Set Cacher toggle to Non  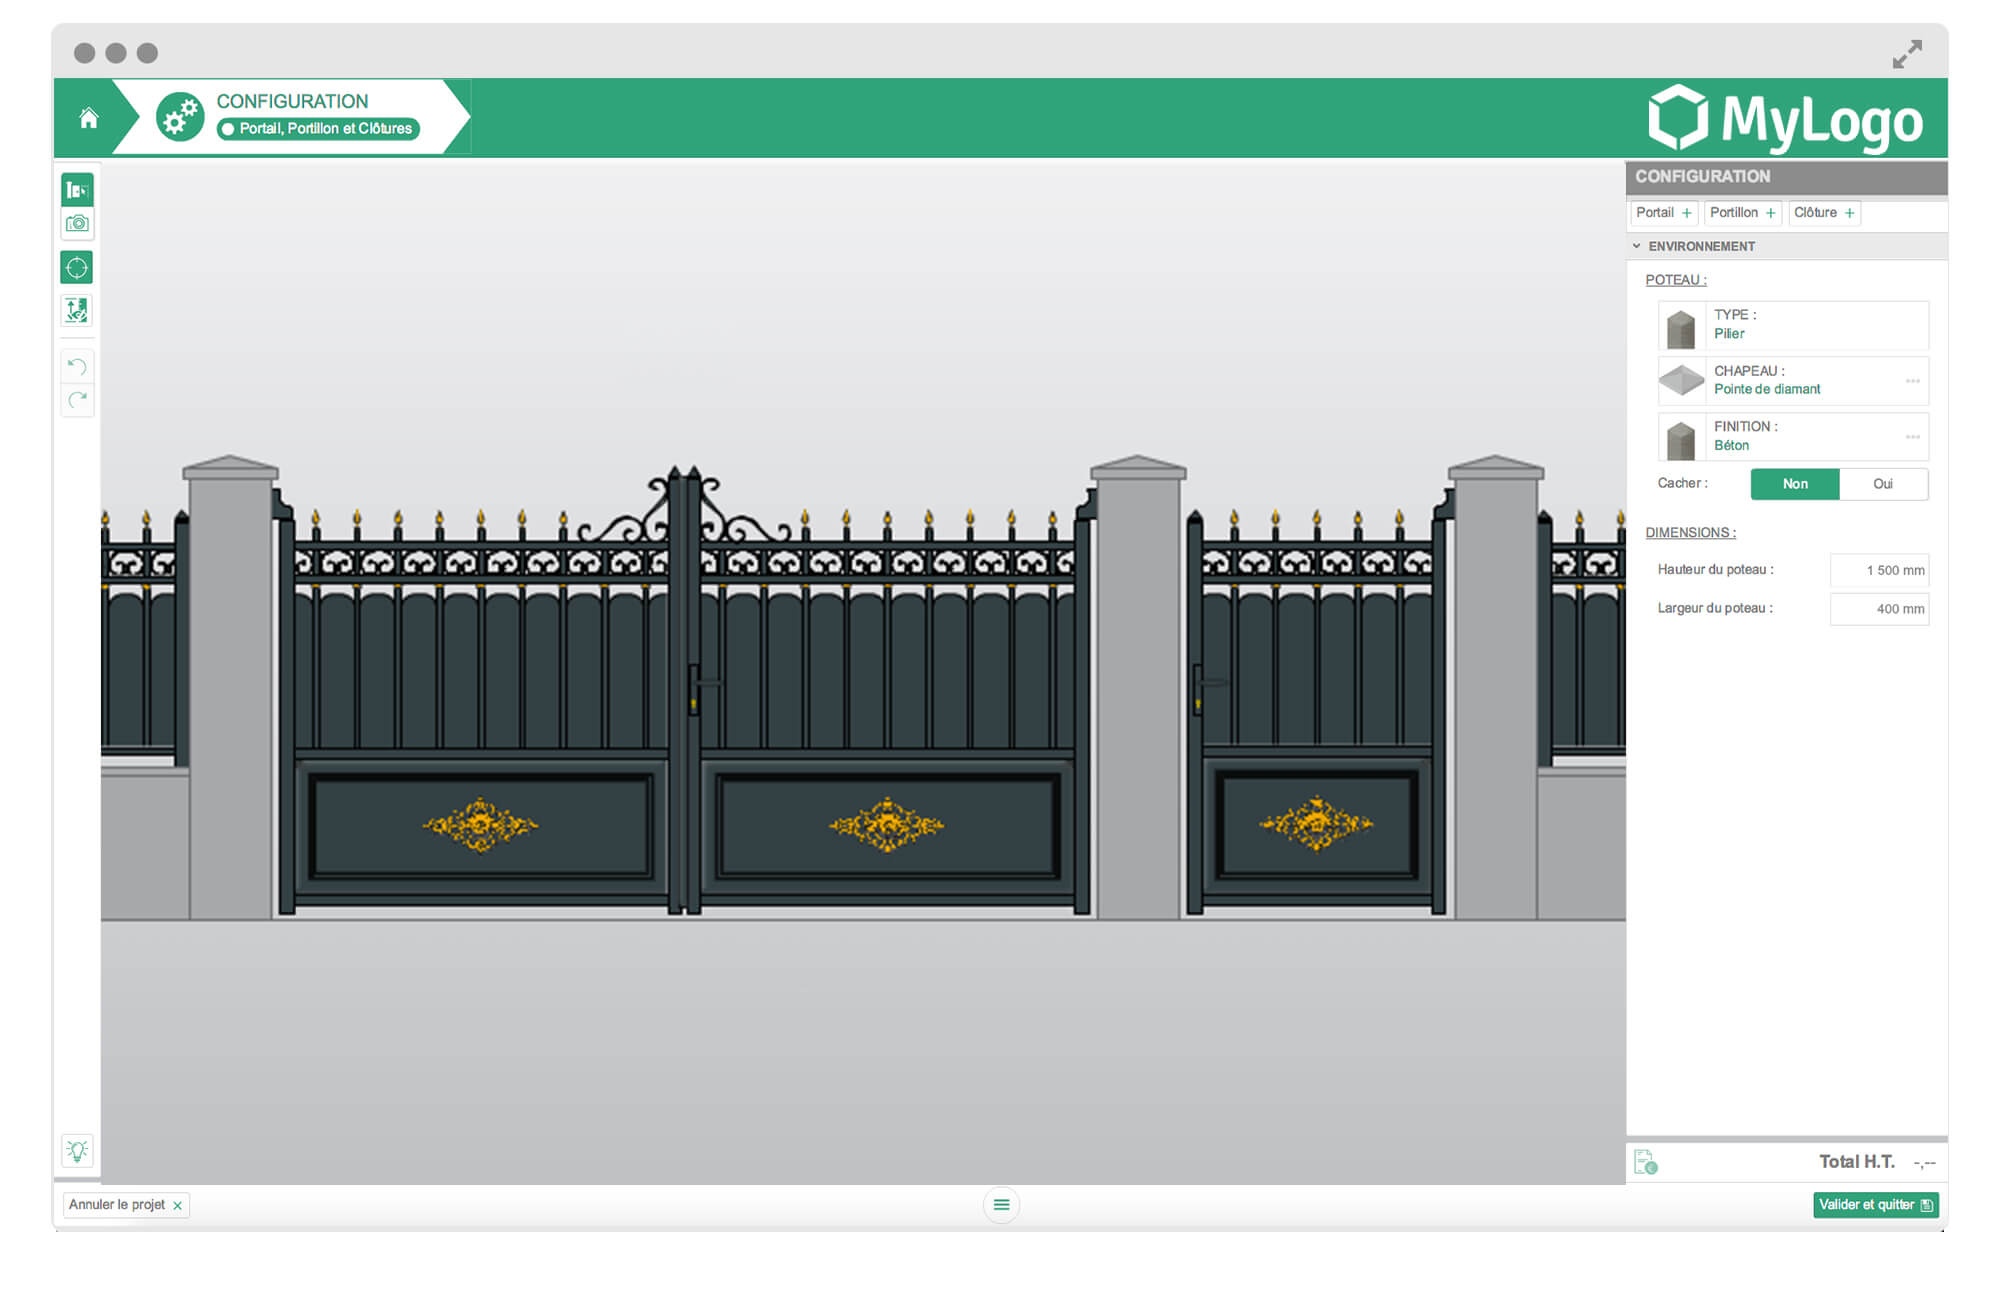pyautogui.click(x=1794, y=484)
